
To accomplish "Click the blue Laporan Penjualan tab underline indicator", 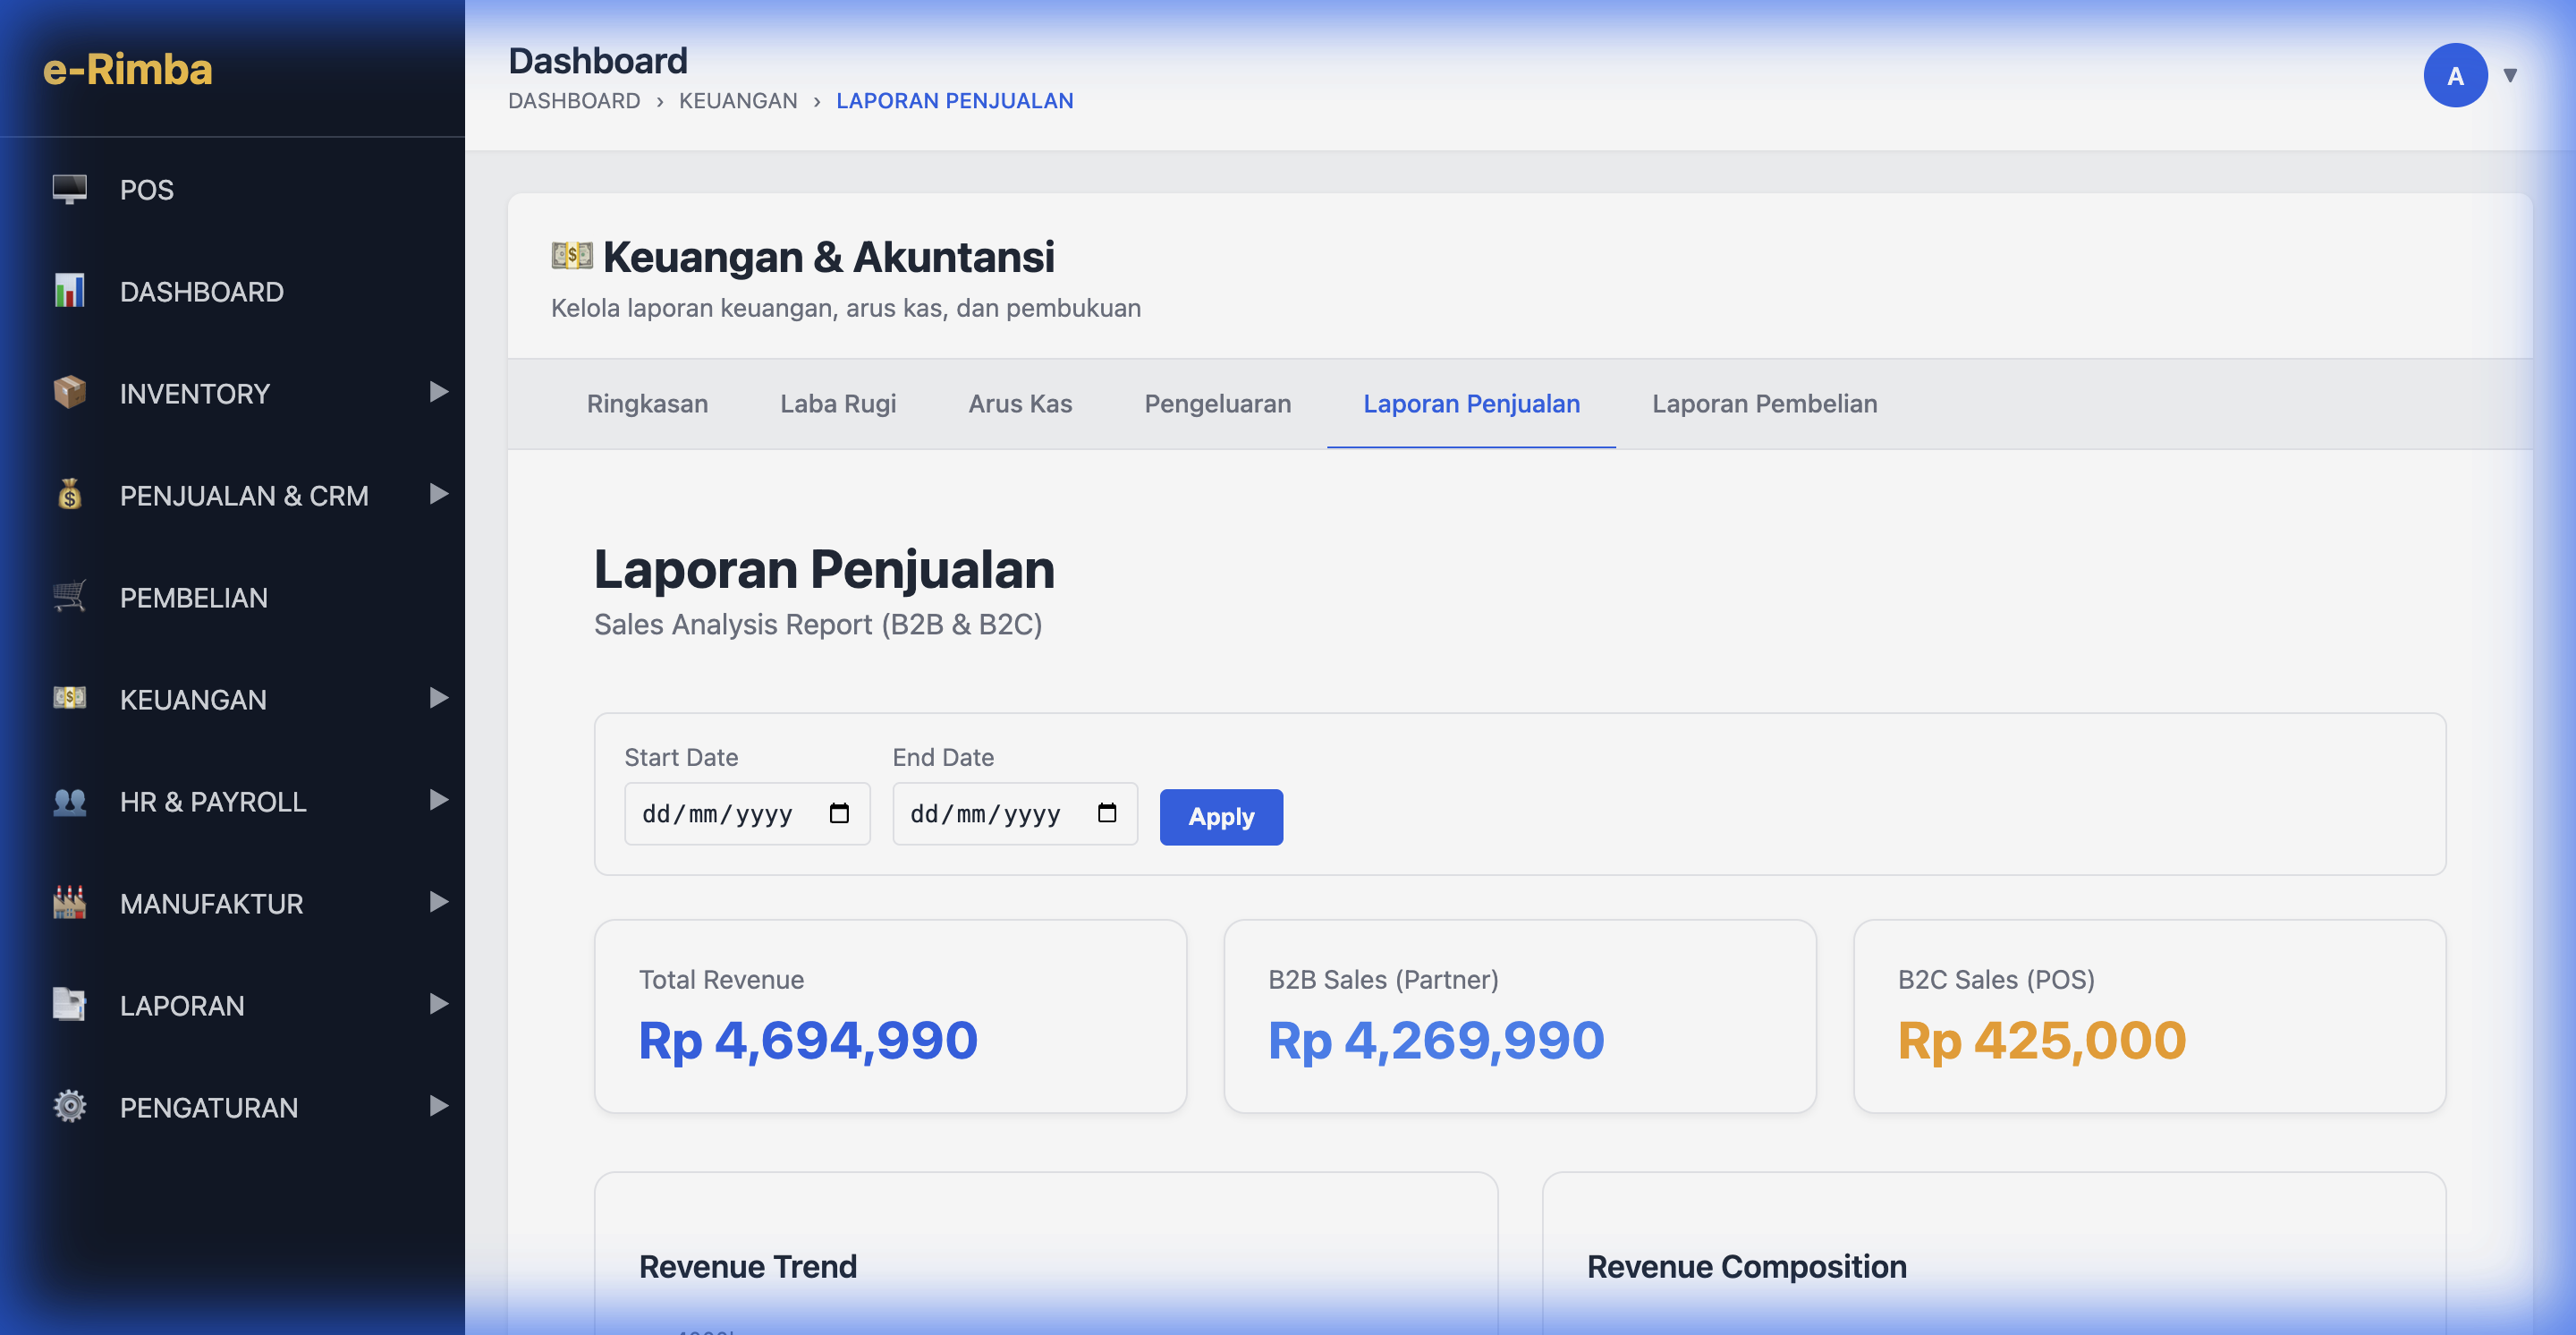I will [1471, 450].
